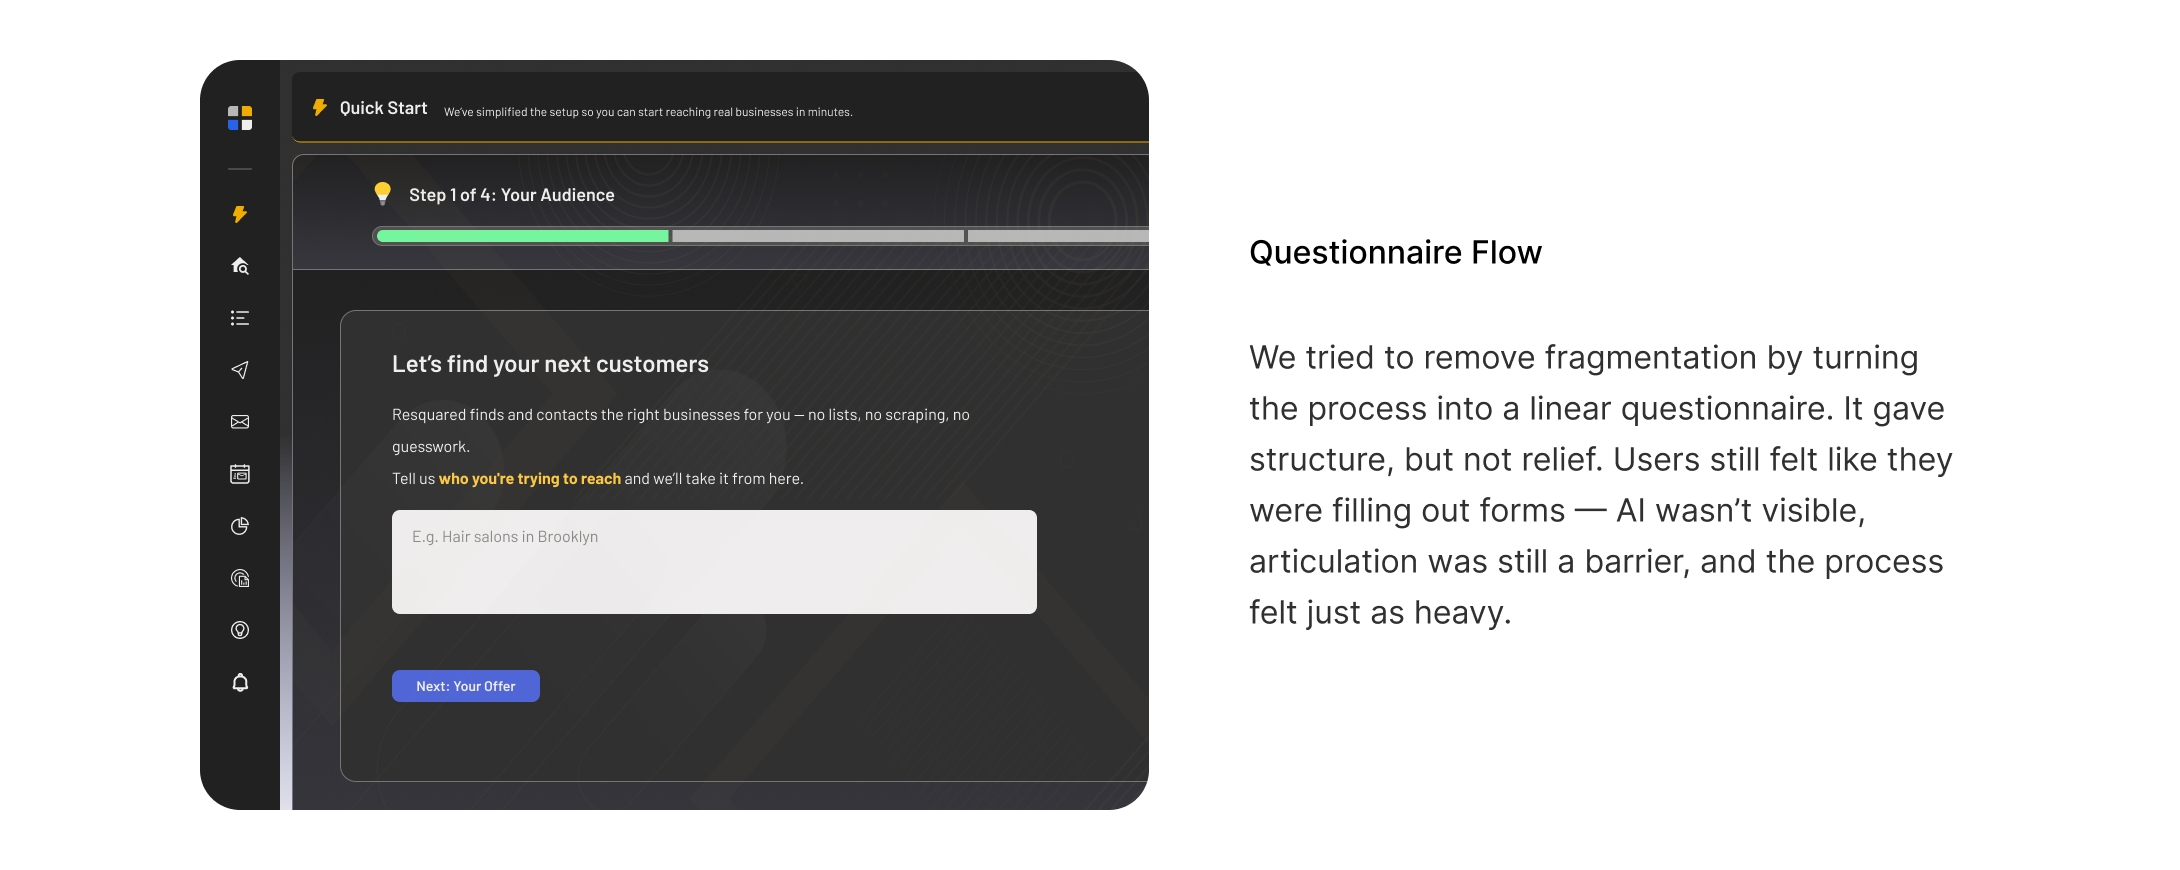The image size is (2180, 870).
Task: Click the third gray progress segment
Action: (x=1056, y=236)
